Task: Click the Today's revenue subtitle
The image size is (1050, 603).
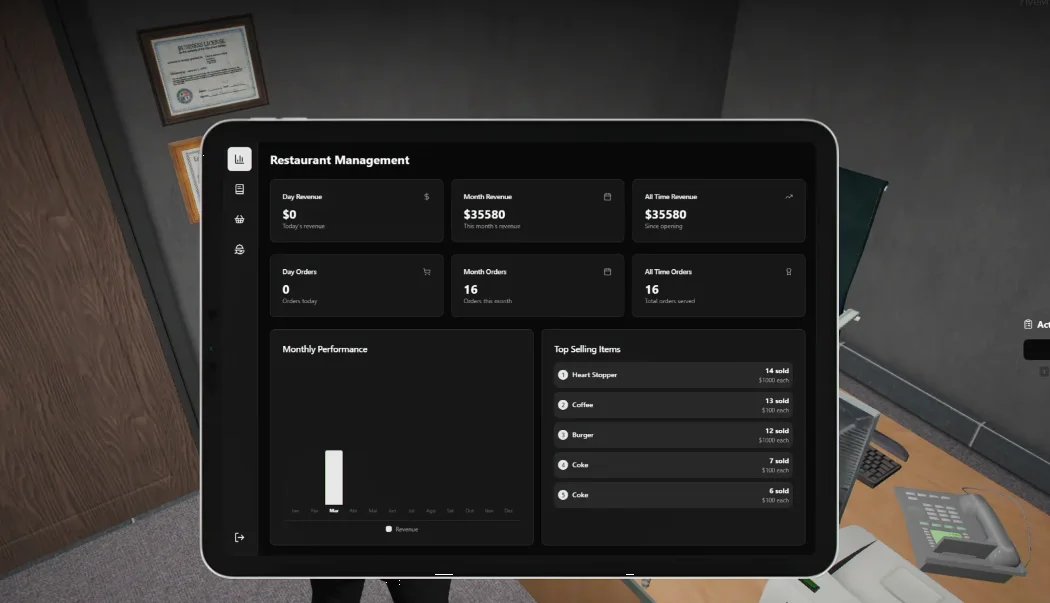Action: pyautogui.click(x=303, y=226)
